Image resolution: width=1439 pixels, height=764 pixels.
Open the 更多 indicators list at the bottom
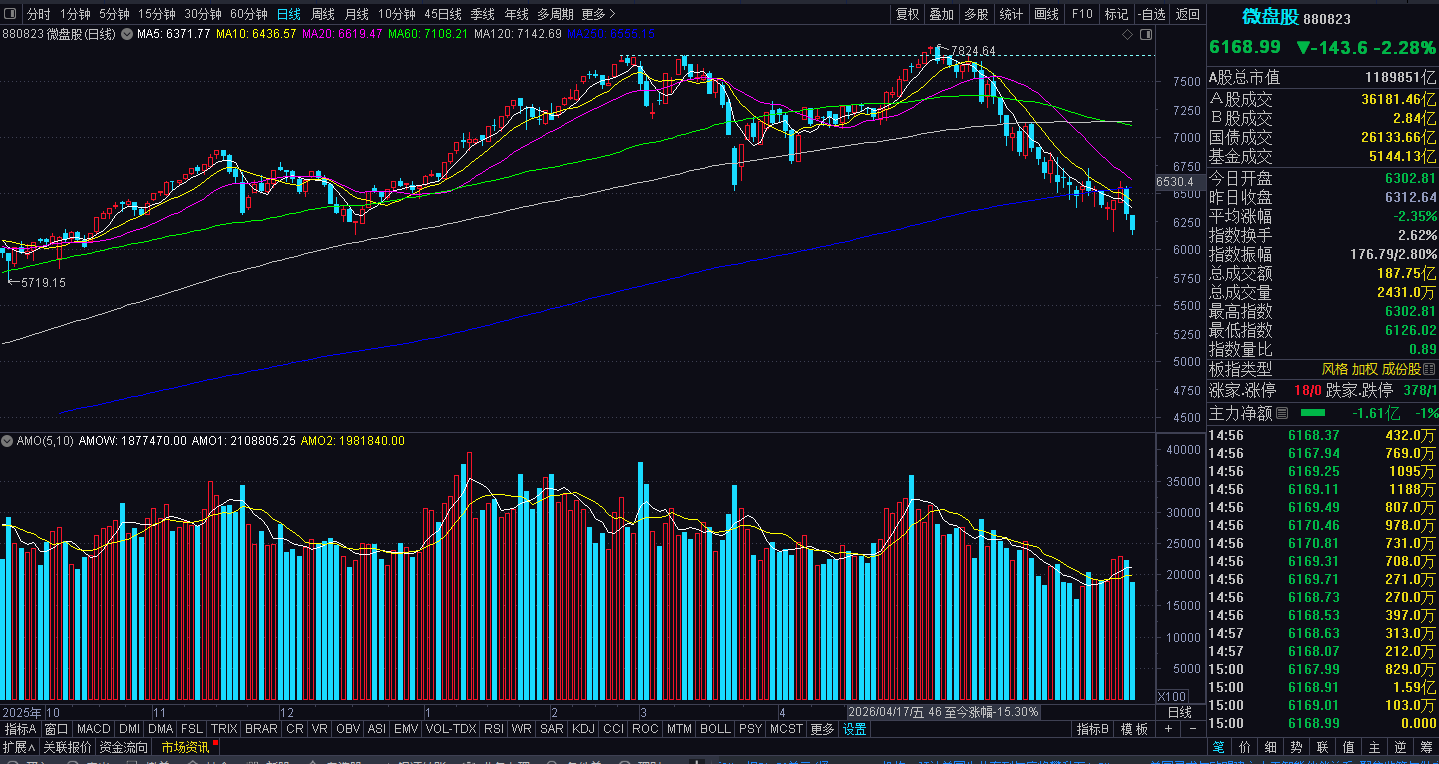click(822, 729)
